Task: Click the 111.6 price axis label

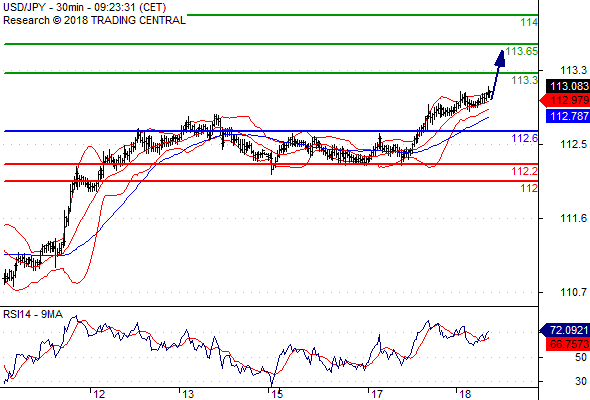Action: click(573, 218)
